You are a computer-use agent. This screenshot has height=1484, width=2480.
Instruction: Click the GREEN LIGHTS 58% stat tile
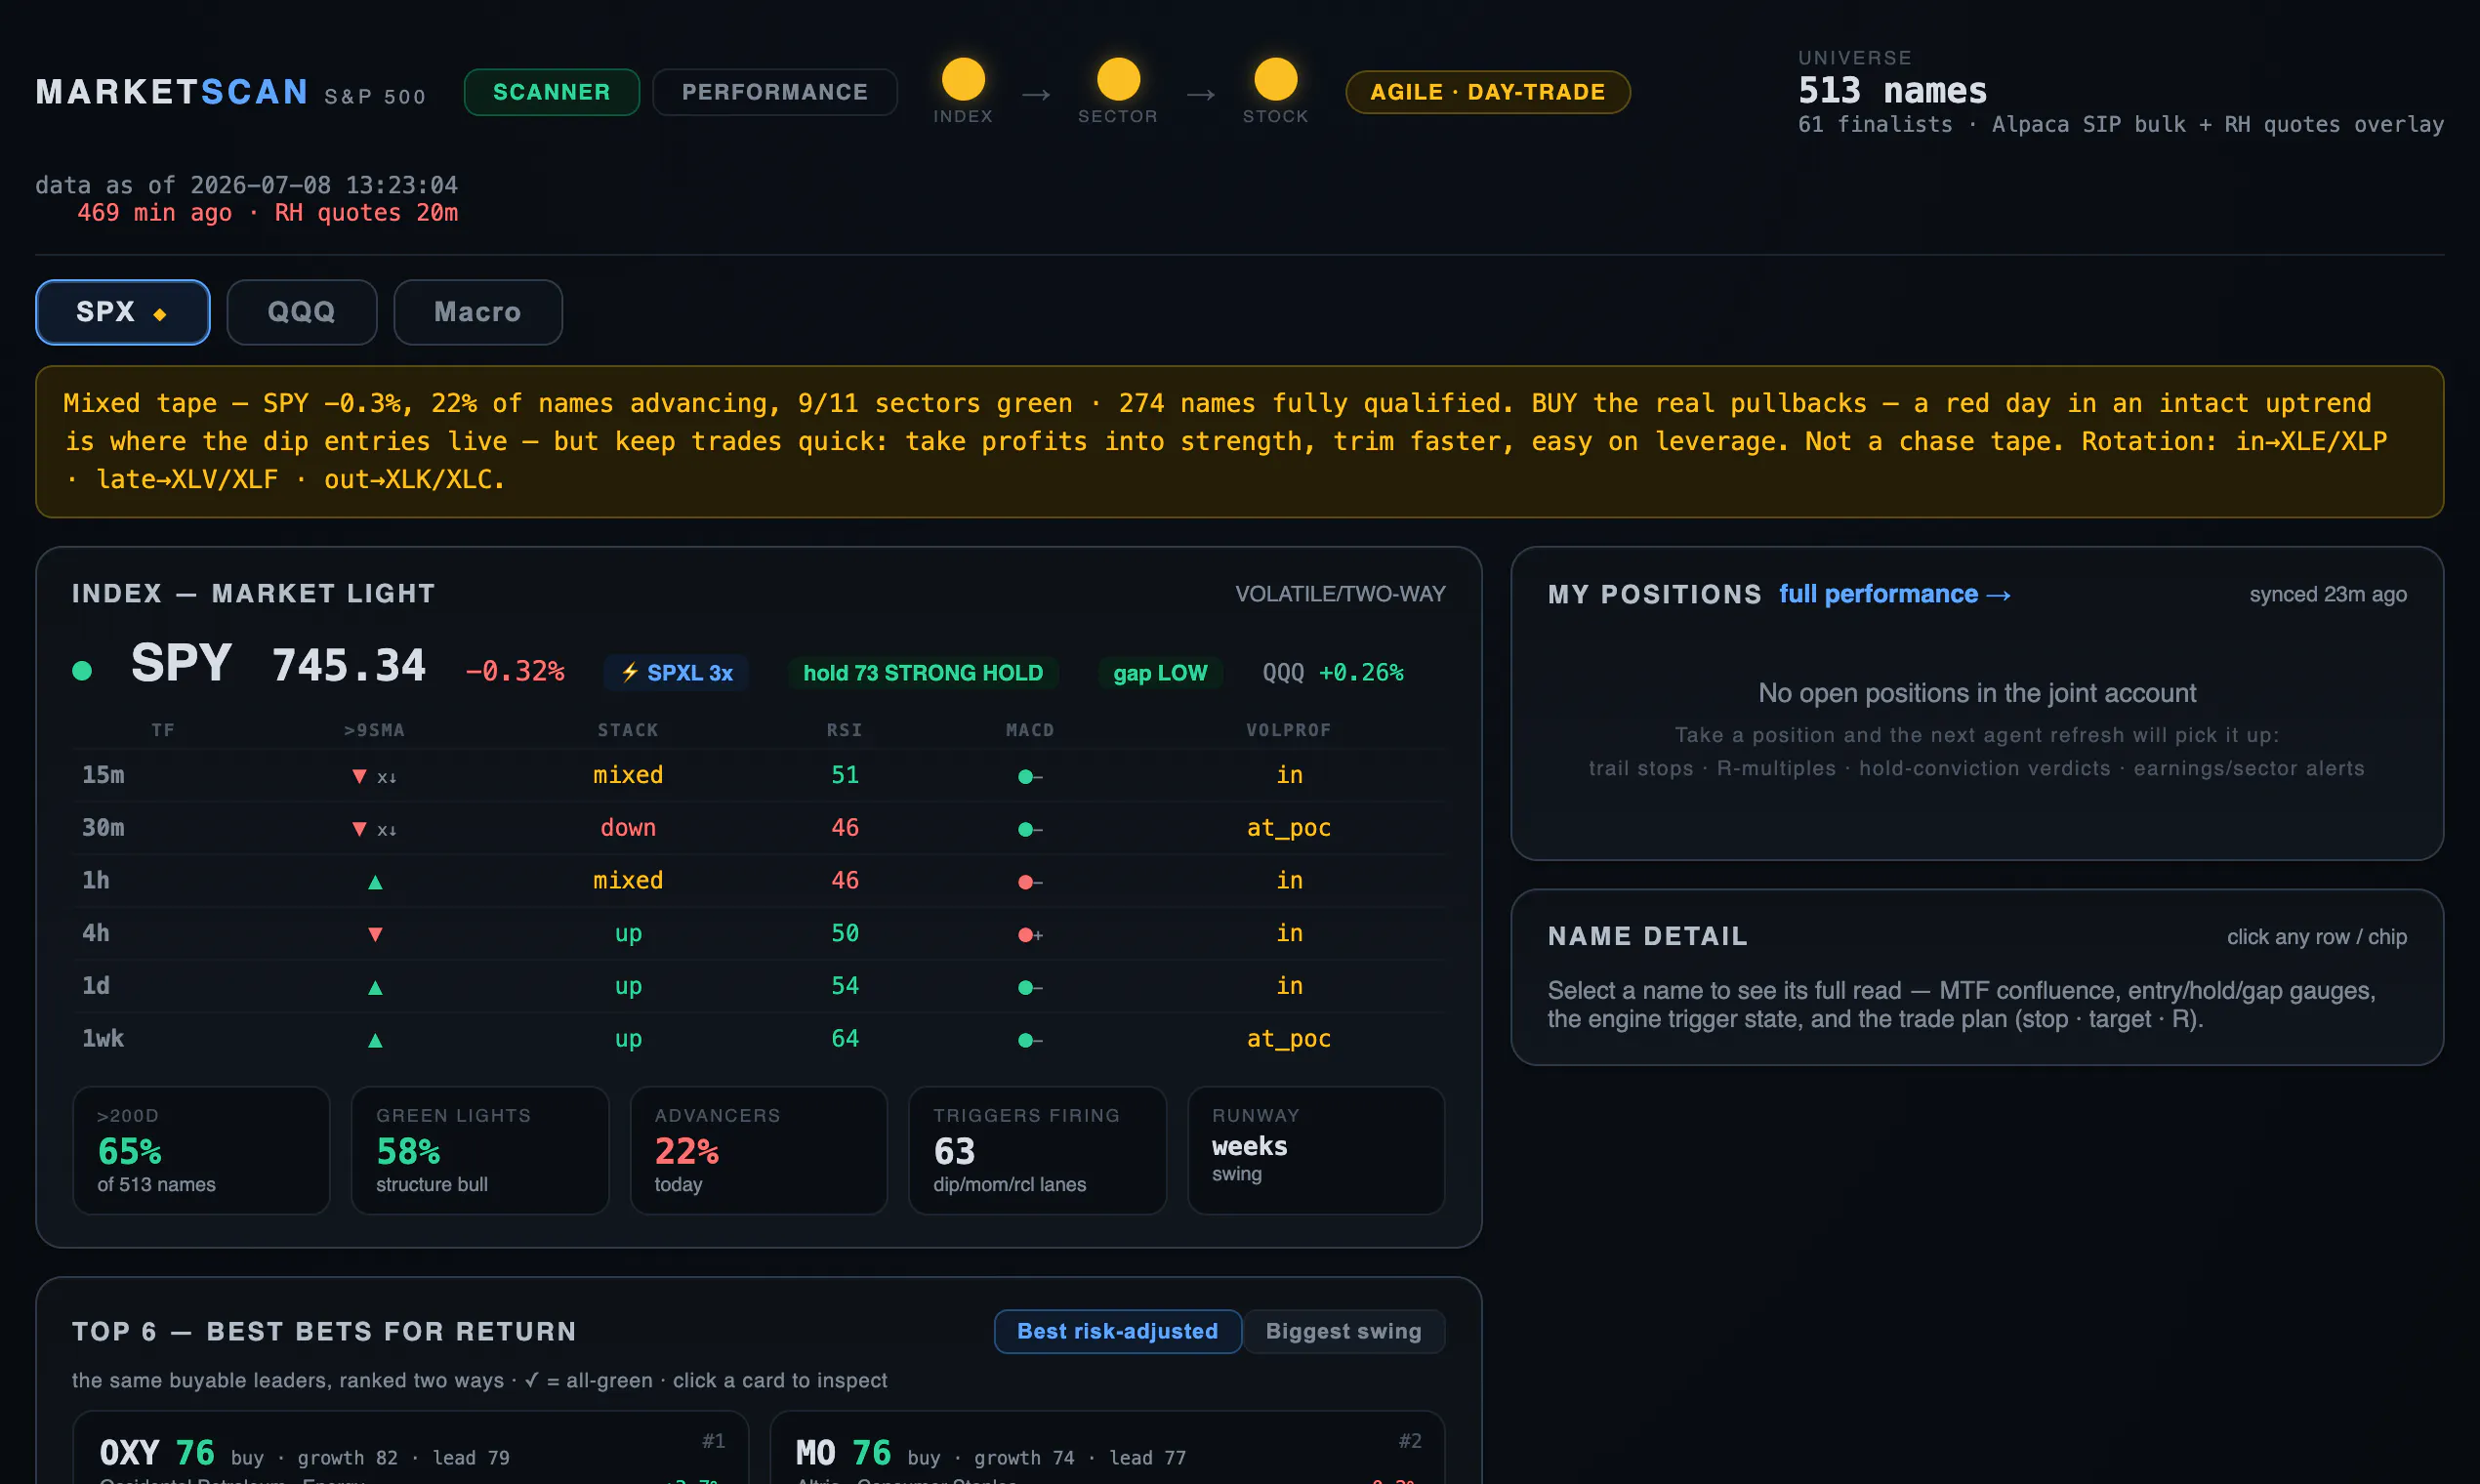(480, 1150)
